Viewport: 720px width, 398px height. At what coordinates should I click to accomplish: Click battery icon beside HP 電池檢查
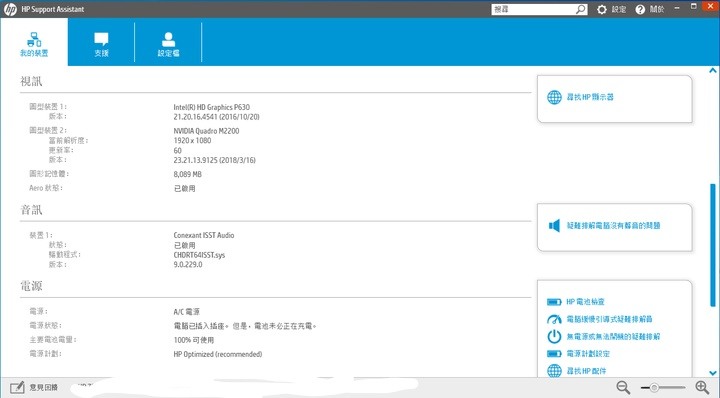(554, 302)
